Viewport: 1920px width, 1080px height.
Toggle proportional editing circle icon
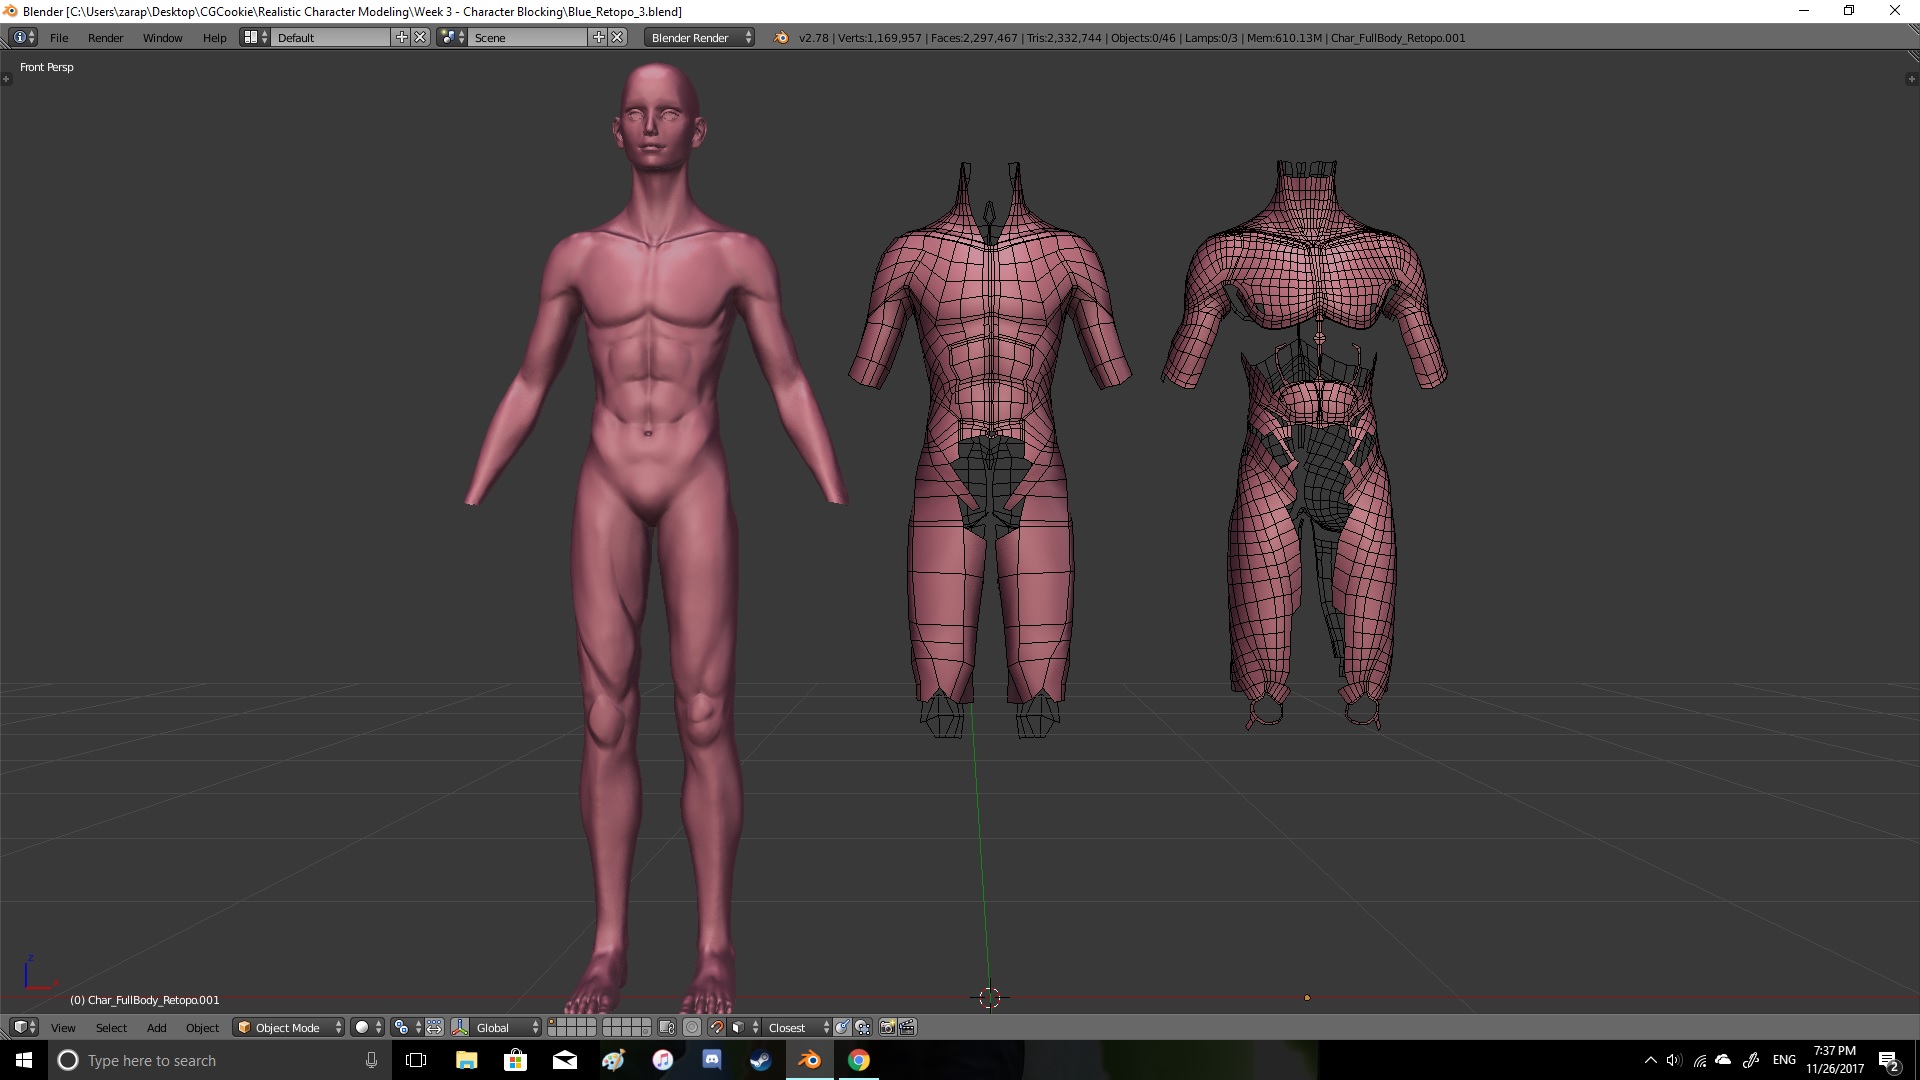click(692, 1027)
